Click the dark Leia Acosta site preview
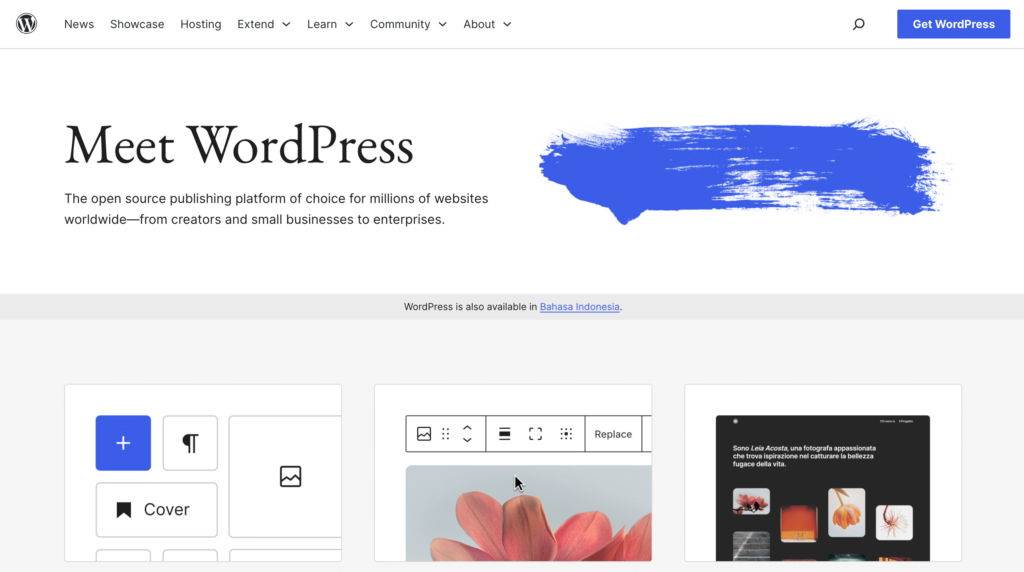 [x=823, y=488]
